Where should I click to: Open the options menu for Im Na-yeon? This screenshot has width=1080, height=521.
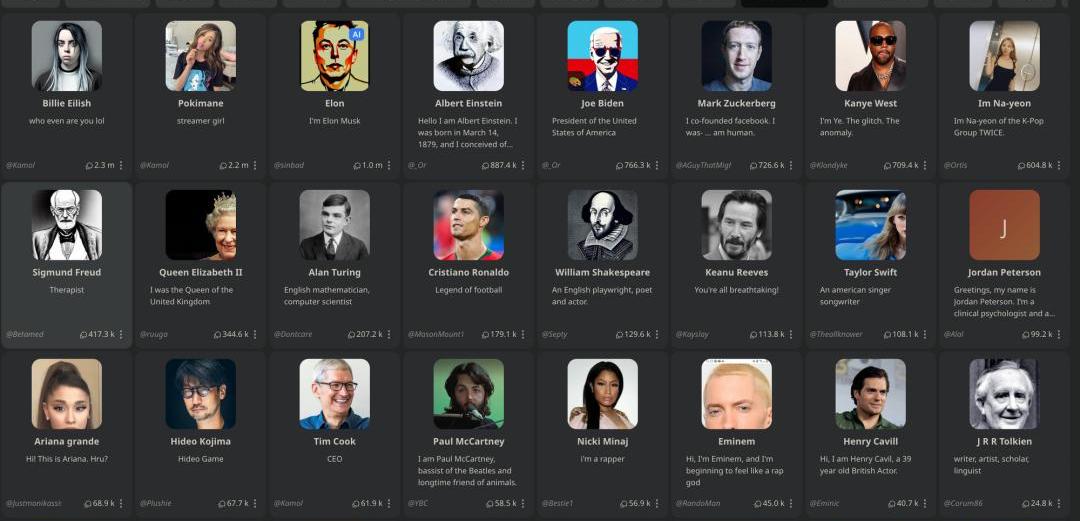click(x=1059, y=165)
